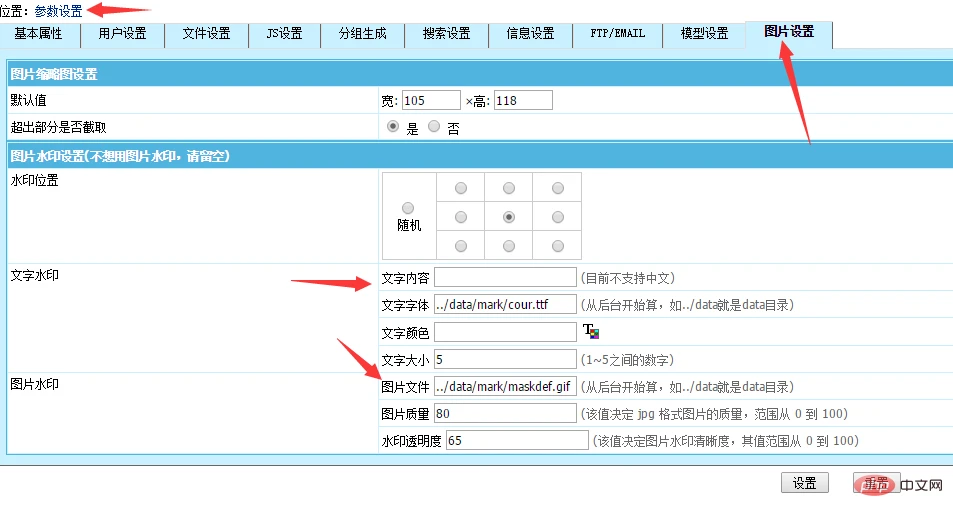Click the 图片水印 row label
953x518 pixels.
pyautogui.click(x=35, y=384)
